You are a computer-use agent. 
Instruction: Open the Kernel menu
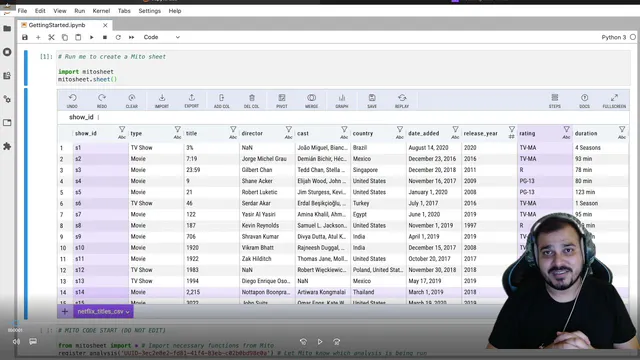101,11
